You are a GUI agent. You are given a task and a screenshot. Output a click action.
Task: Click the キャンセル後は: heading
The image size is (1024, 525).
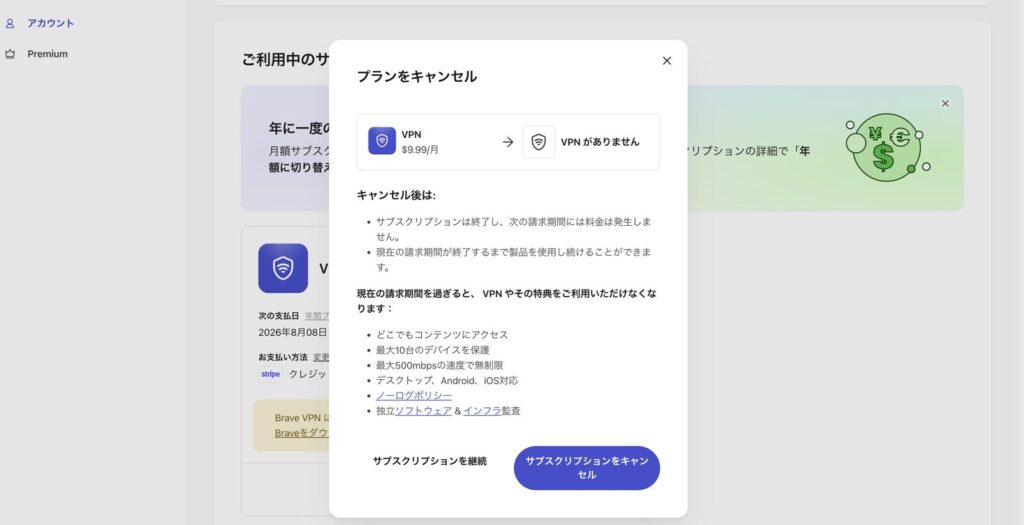point(396,195)
